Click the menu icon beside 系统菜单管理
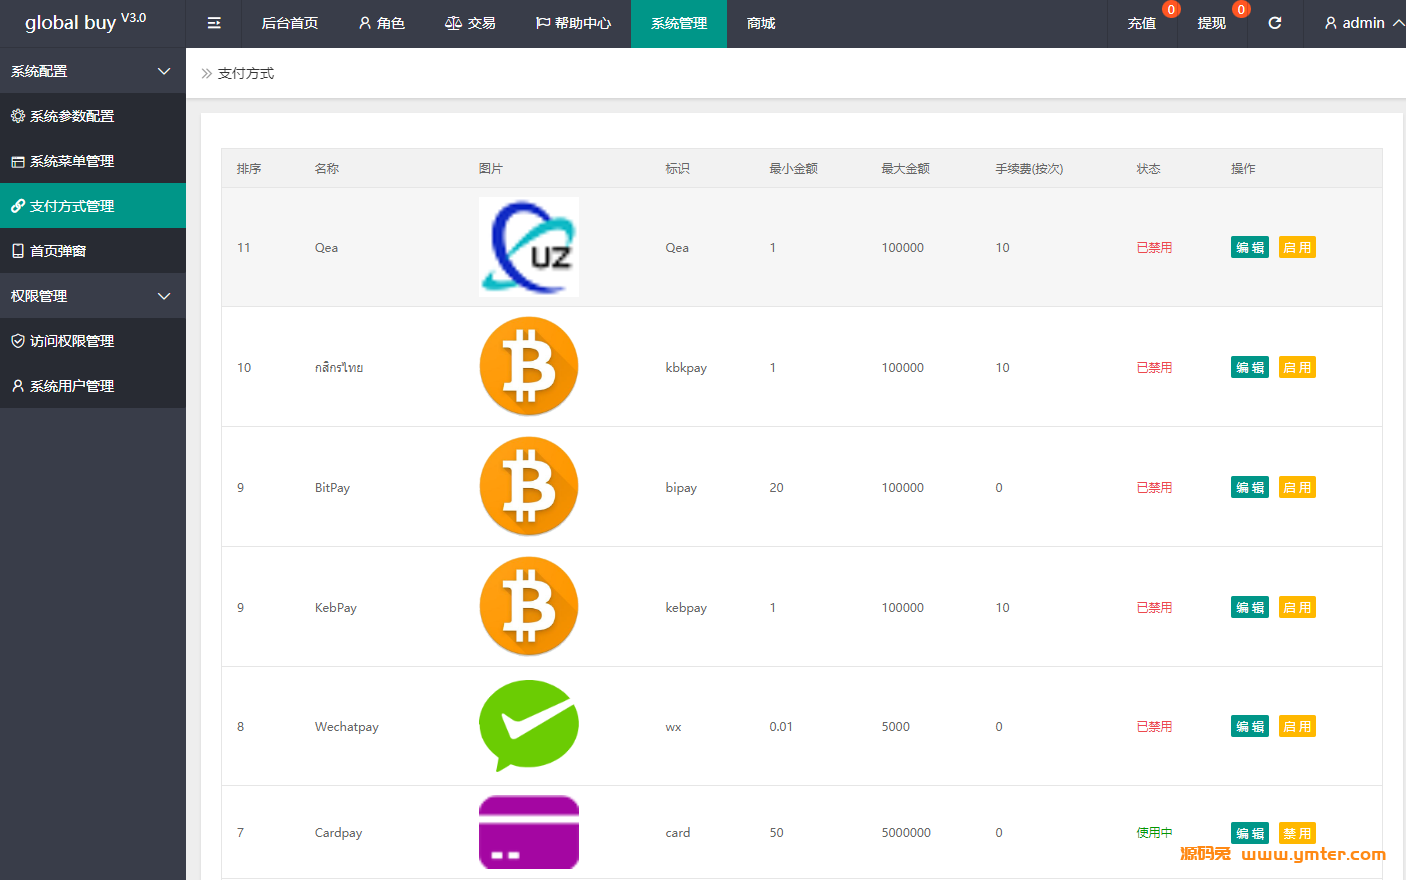Viewport: 1406px width, 880px height. tap(18, 161)
